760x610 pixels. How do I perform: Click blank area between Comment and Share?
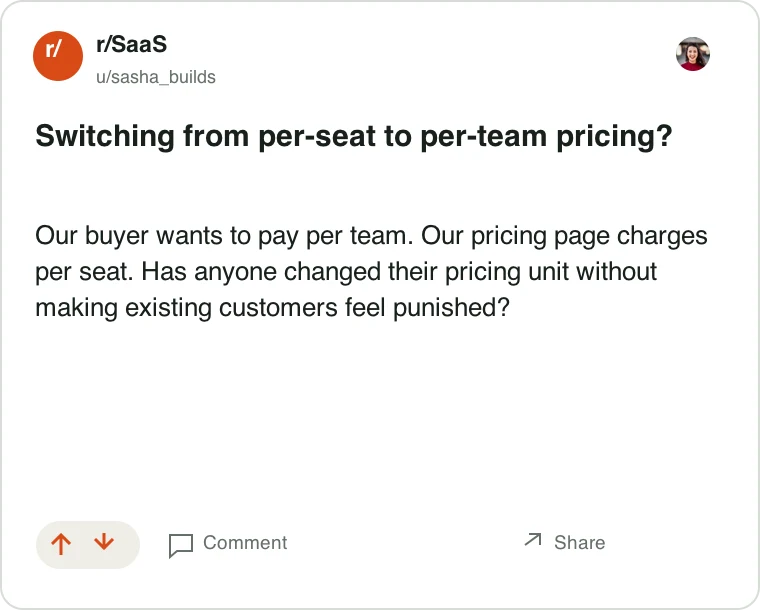[405, 543]
